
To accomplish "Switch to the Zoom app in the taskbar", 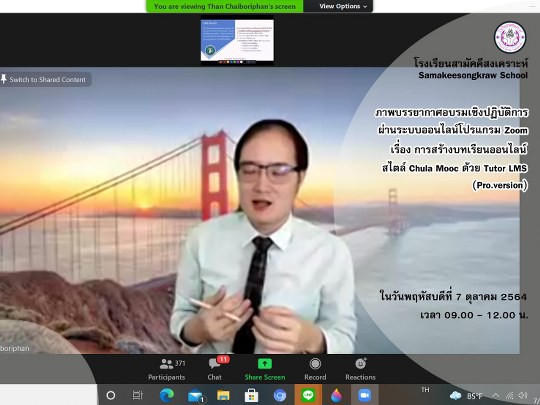I will (x=365, y=395).
